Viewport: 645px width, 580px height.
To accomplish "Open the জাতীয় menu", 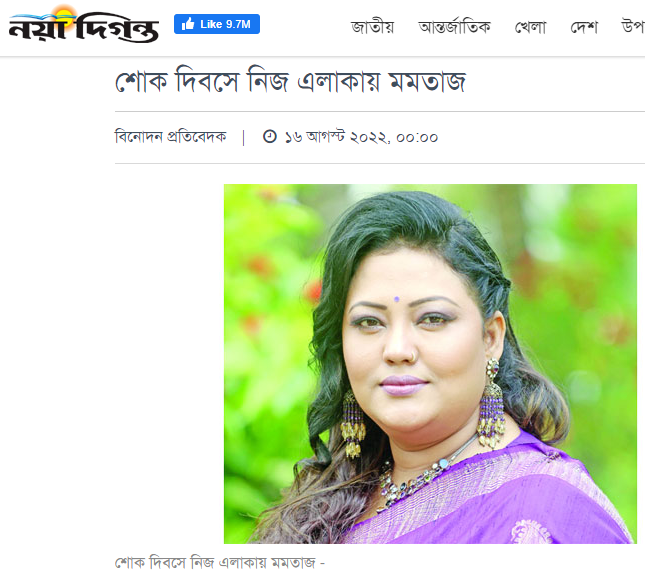I will click(x=372, y=27).
